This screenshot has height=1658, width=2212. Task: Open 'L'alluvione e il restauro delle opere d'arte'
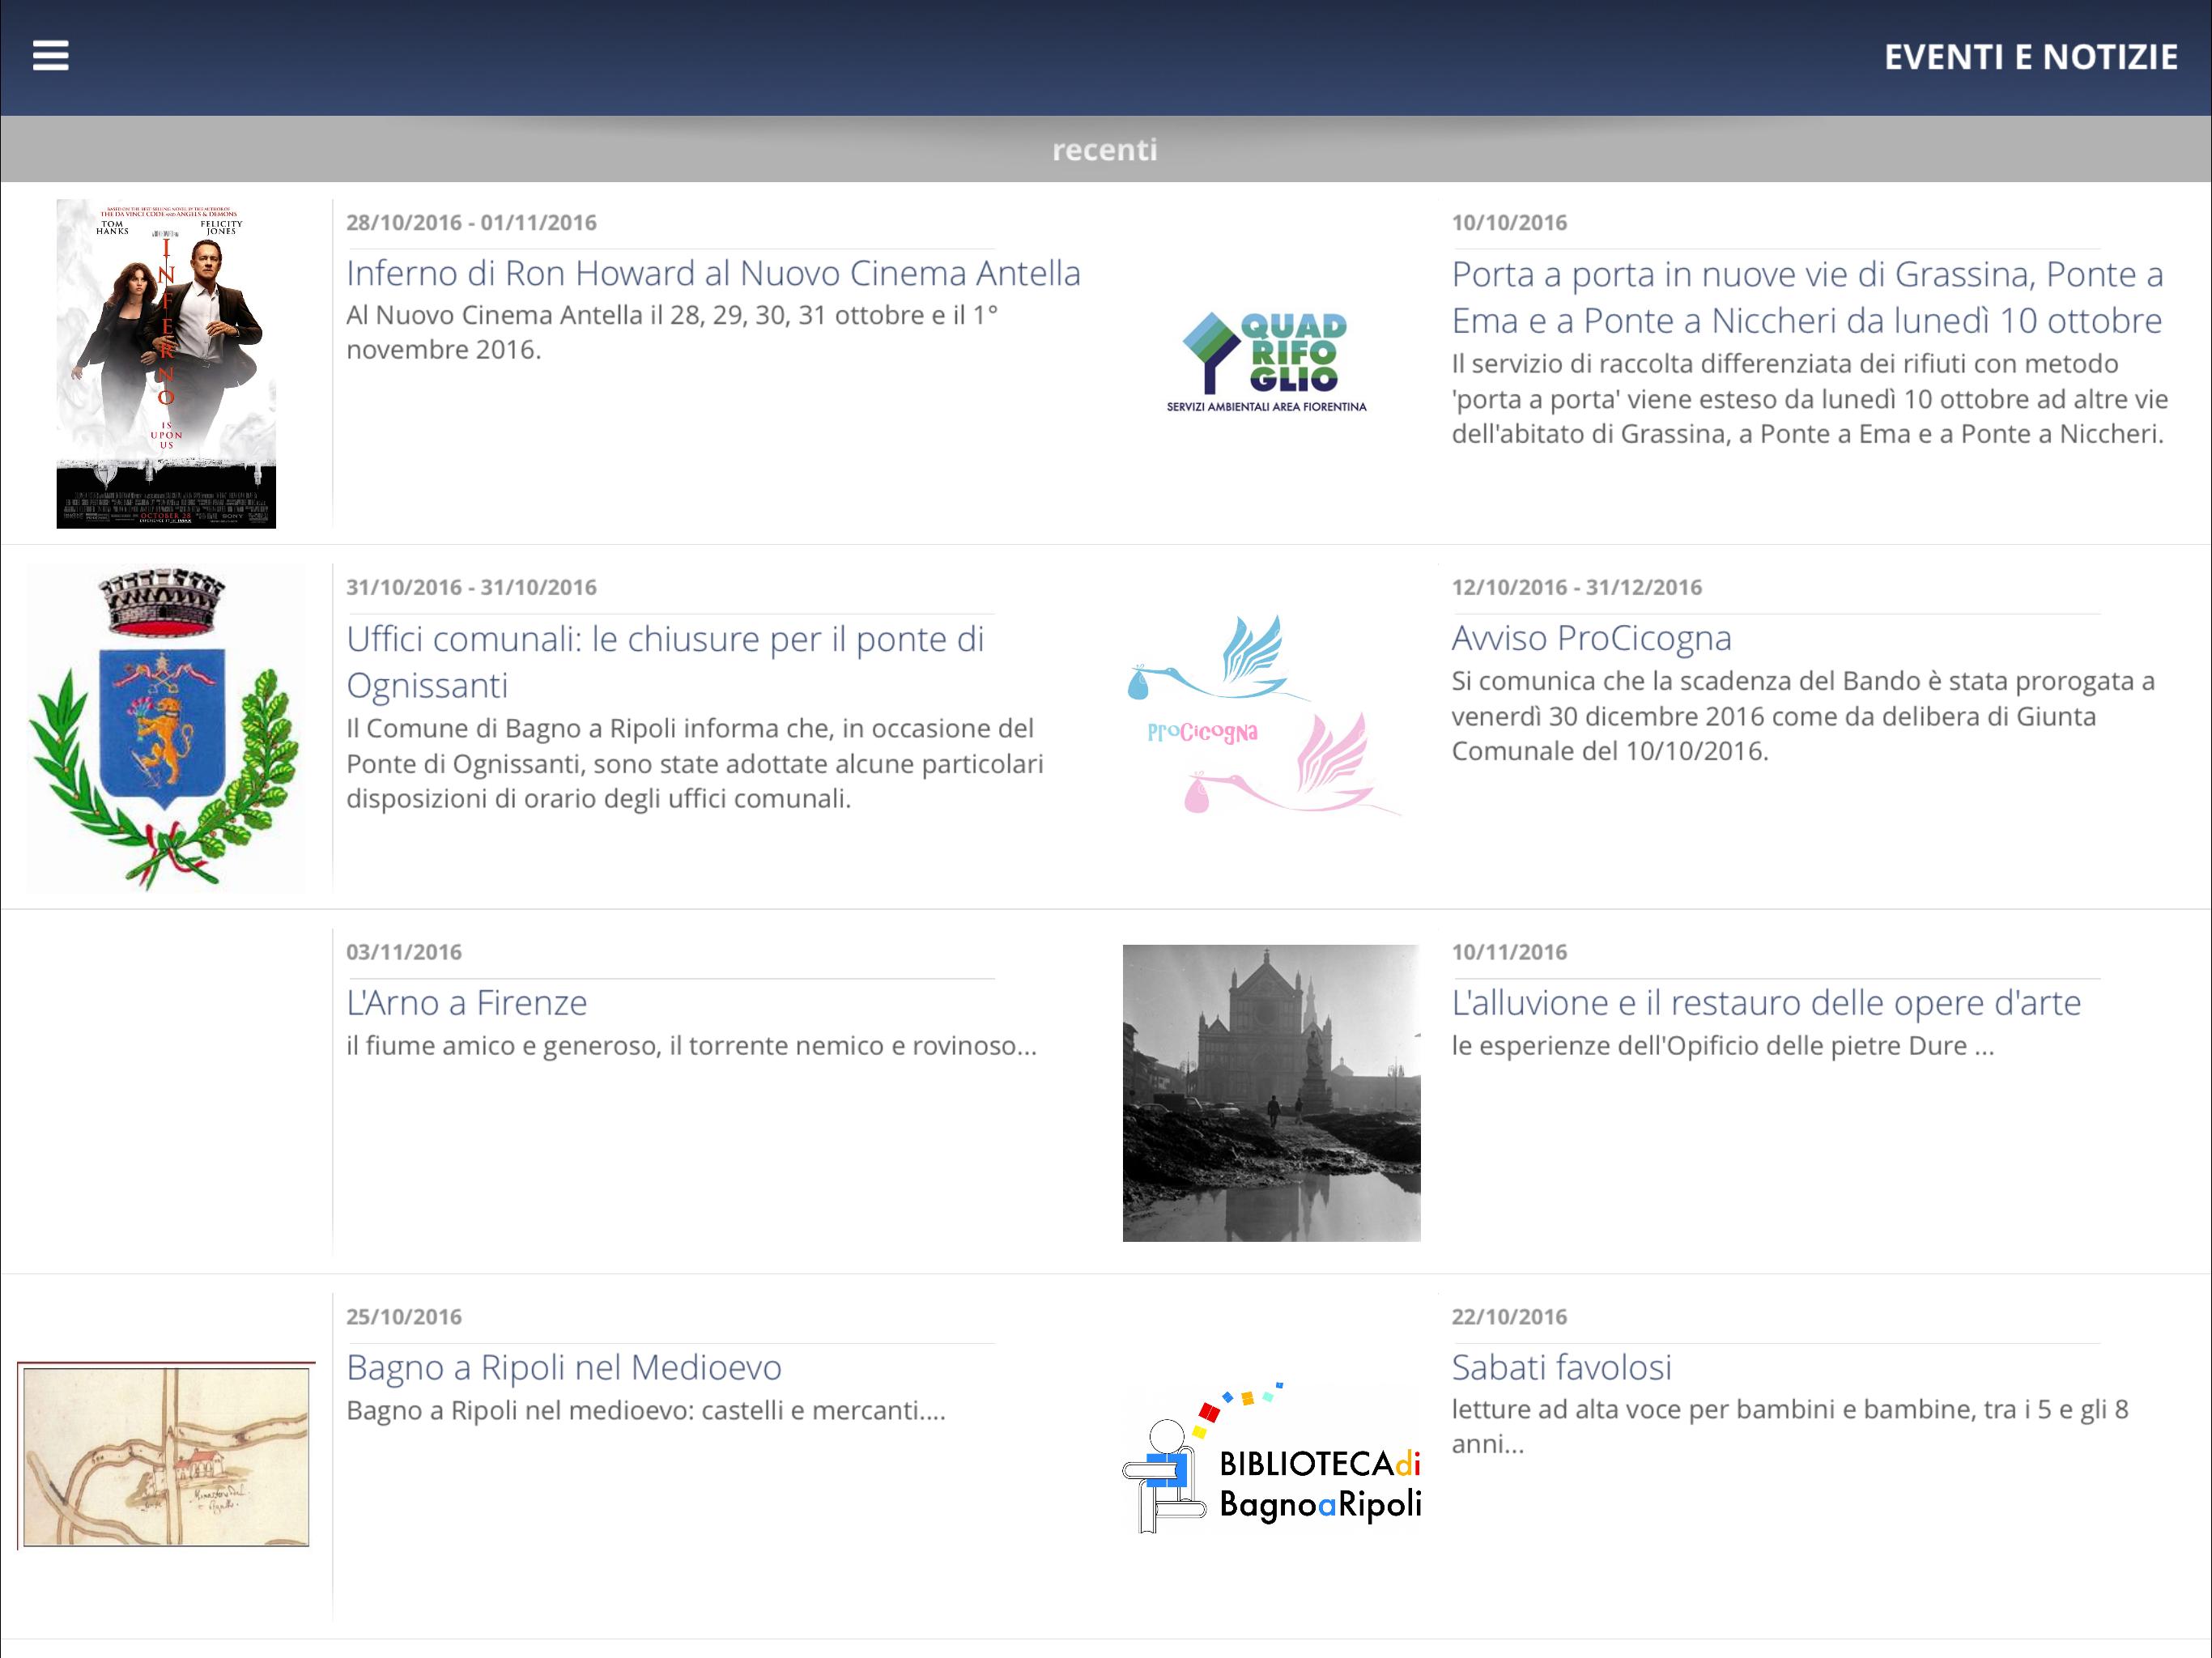(x=1766, y=1002)
